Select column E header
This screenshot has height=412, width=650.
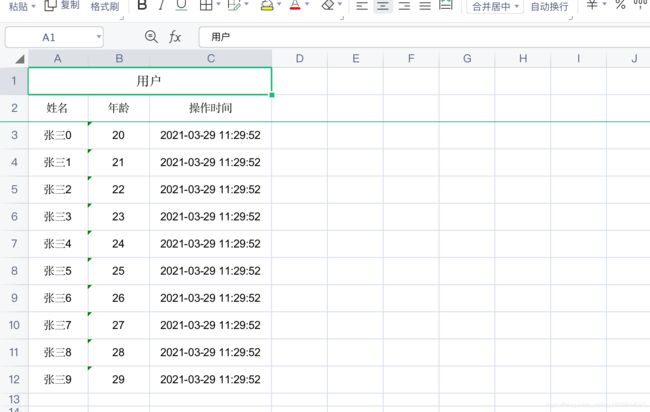(x=356, y=58)
